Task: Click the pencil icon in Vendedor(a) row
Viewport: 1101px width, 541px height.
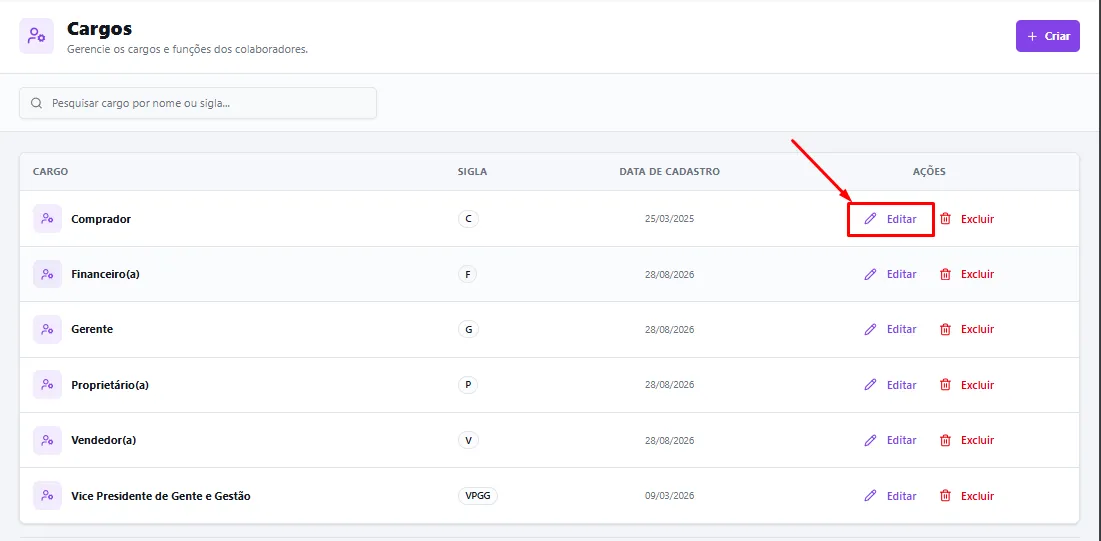Action: (870, 440)
